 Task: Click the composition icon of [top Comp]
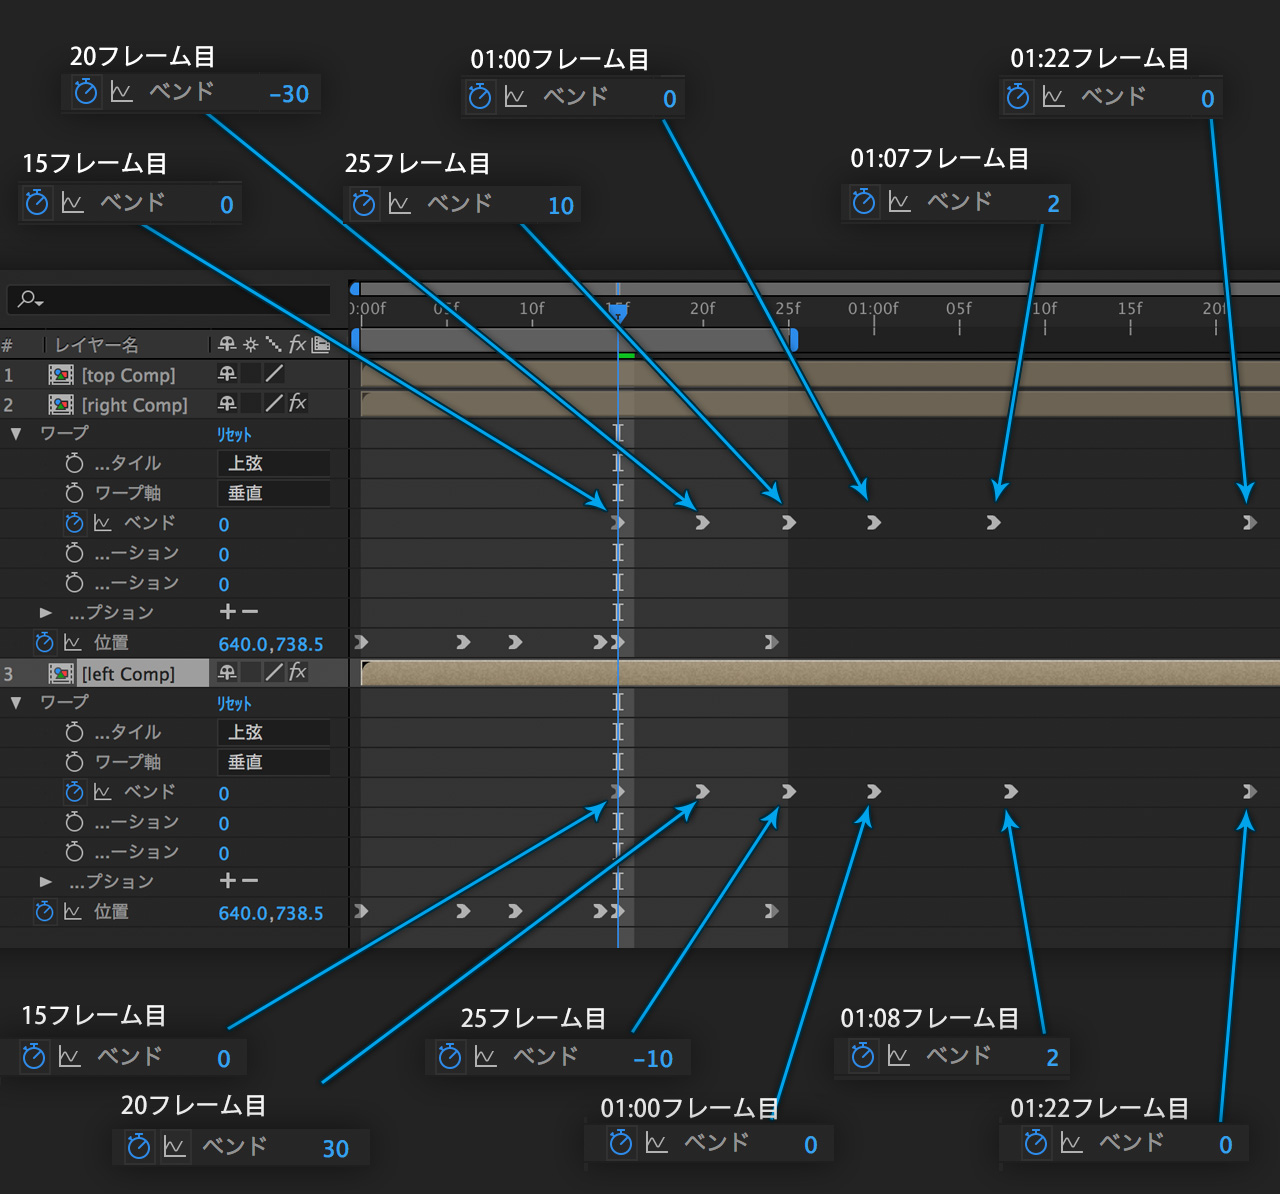(x=61, y=375)
